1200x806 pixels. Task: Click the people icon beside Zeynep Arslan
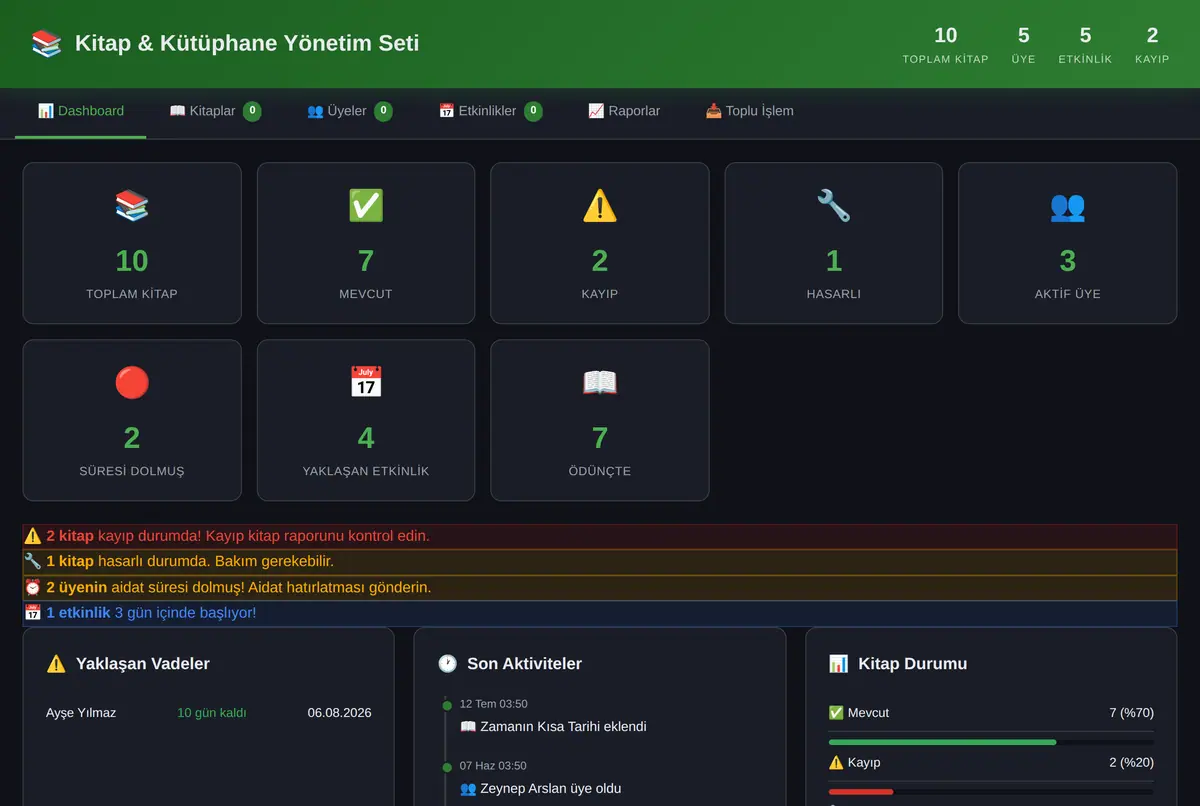[x=468, y=789]
